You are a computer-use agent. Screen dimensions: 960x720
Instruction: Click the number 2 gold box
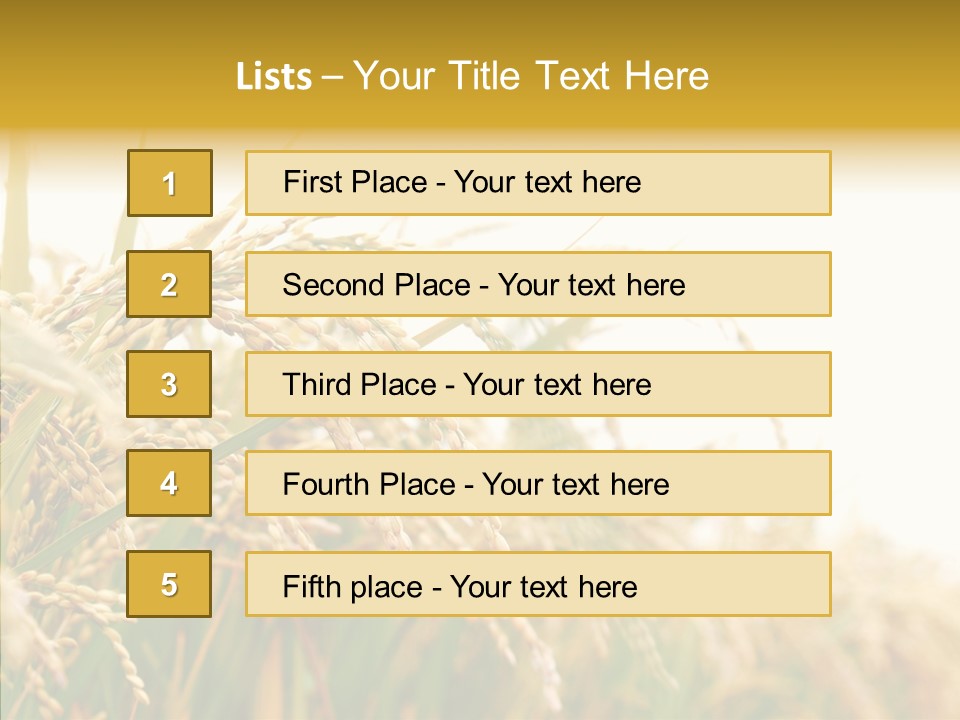pyautogui.click(x=169, y=284)
